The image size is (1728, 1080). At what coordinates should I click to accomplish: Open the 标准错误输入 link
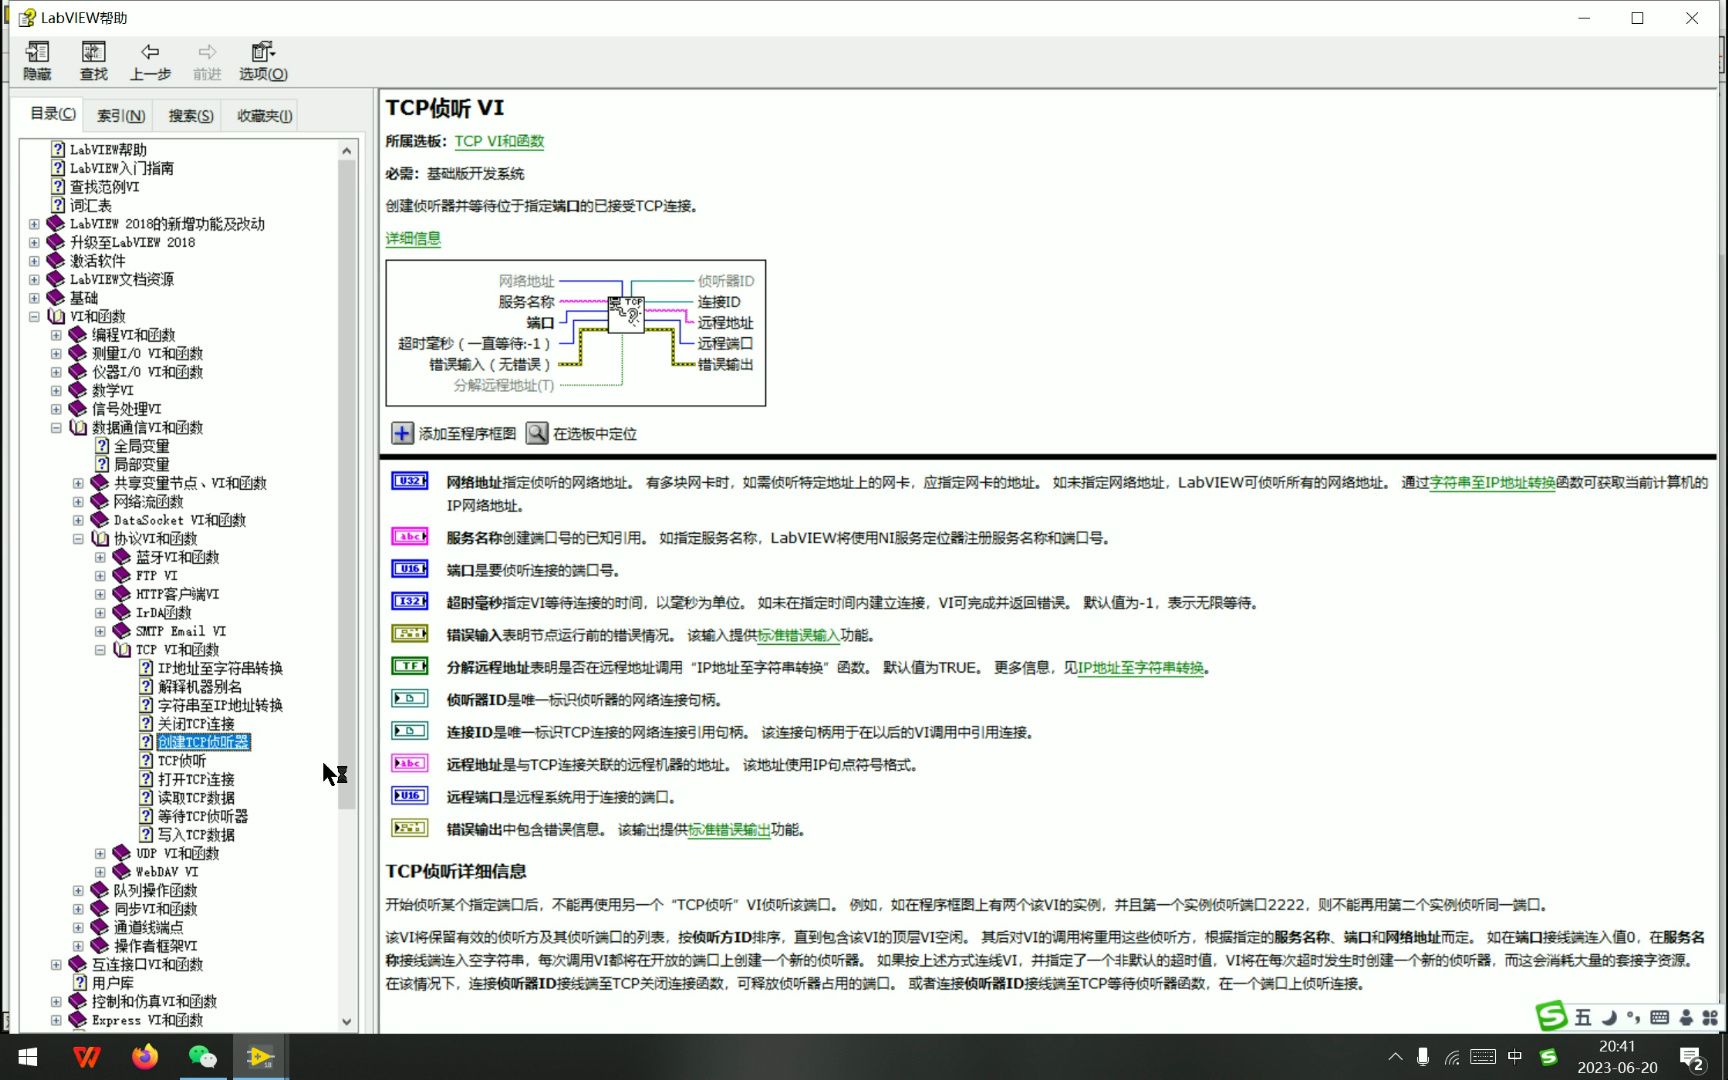coord(798,635)
